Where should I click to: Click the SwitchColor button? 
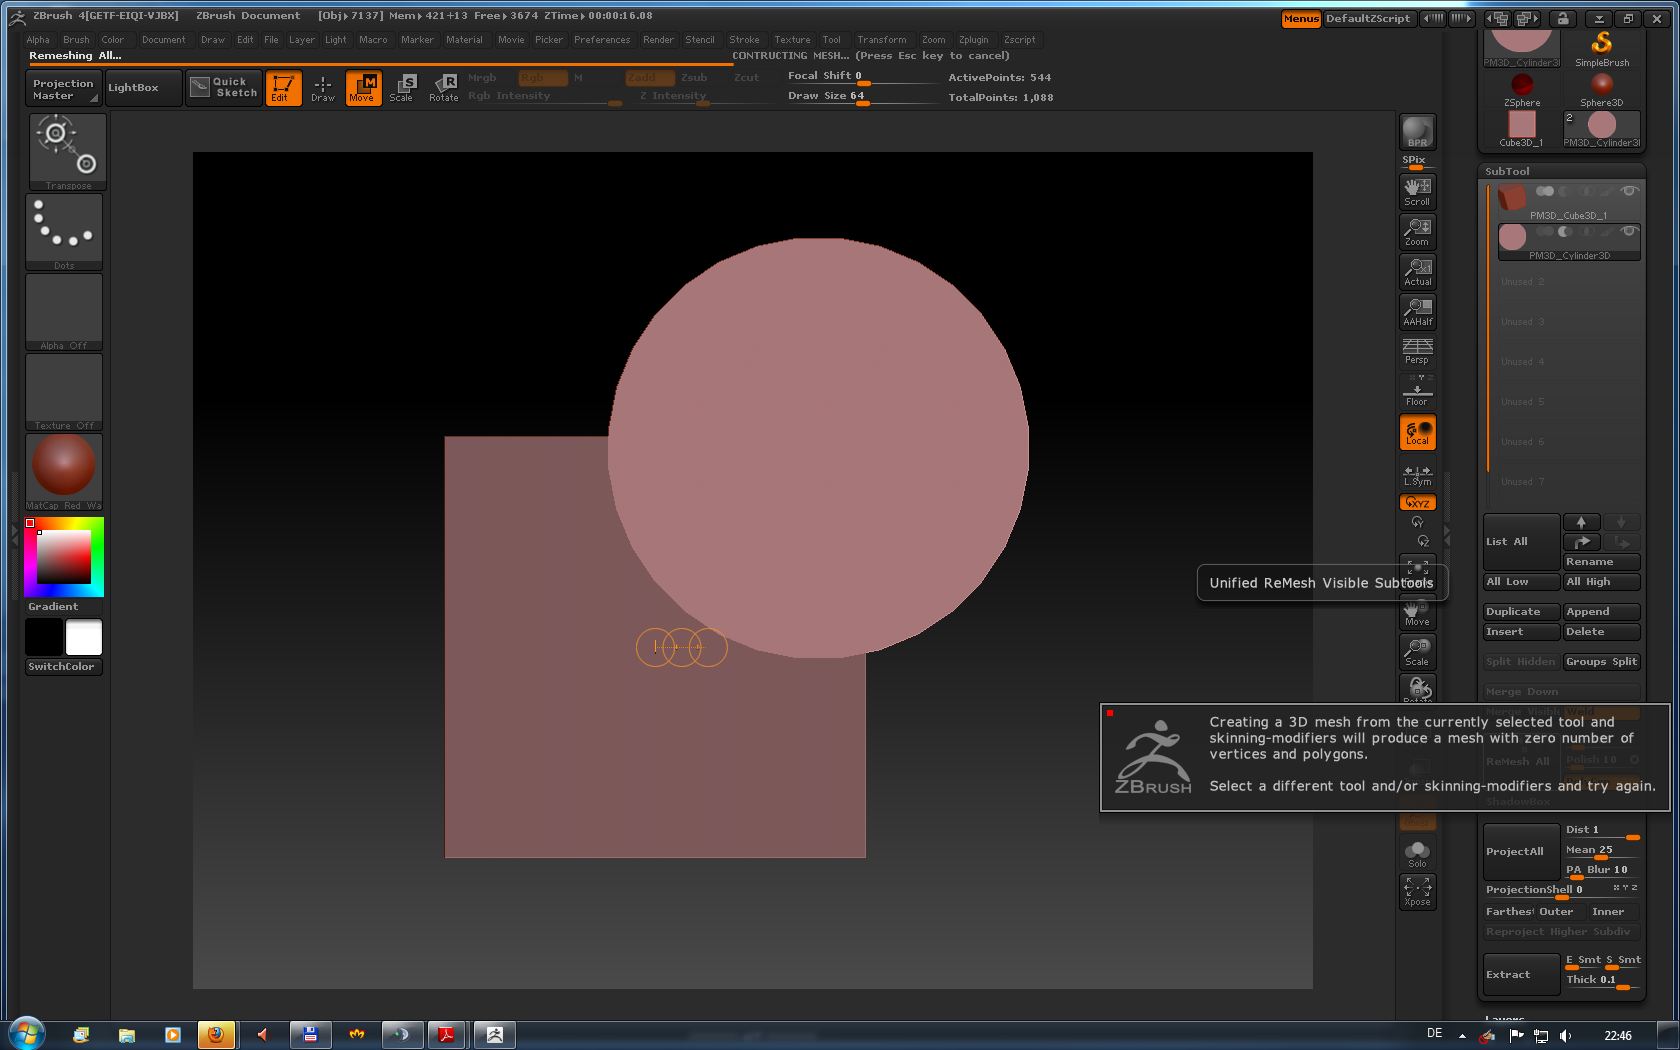(x=64, y=667)
